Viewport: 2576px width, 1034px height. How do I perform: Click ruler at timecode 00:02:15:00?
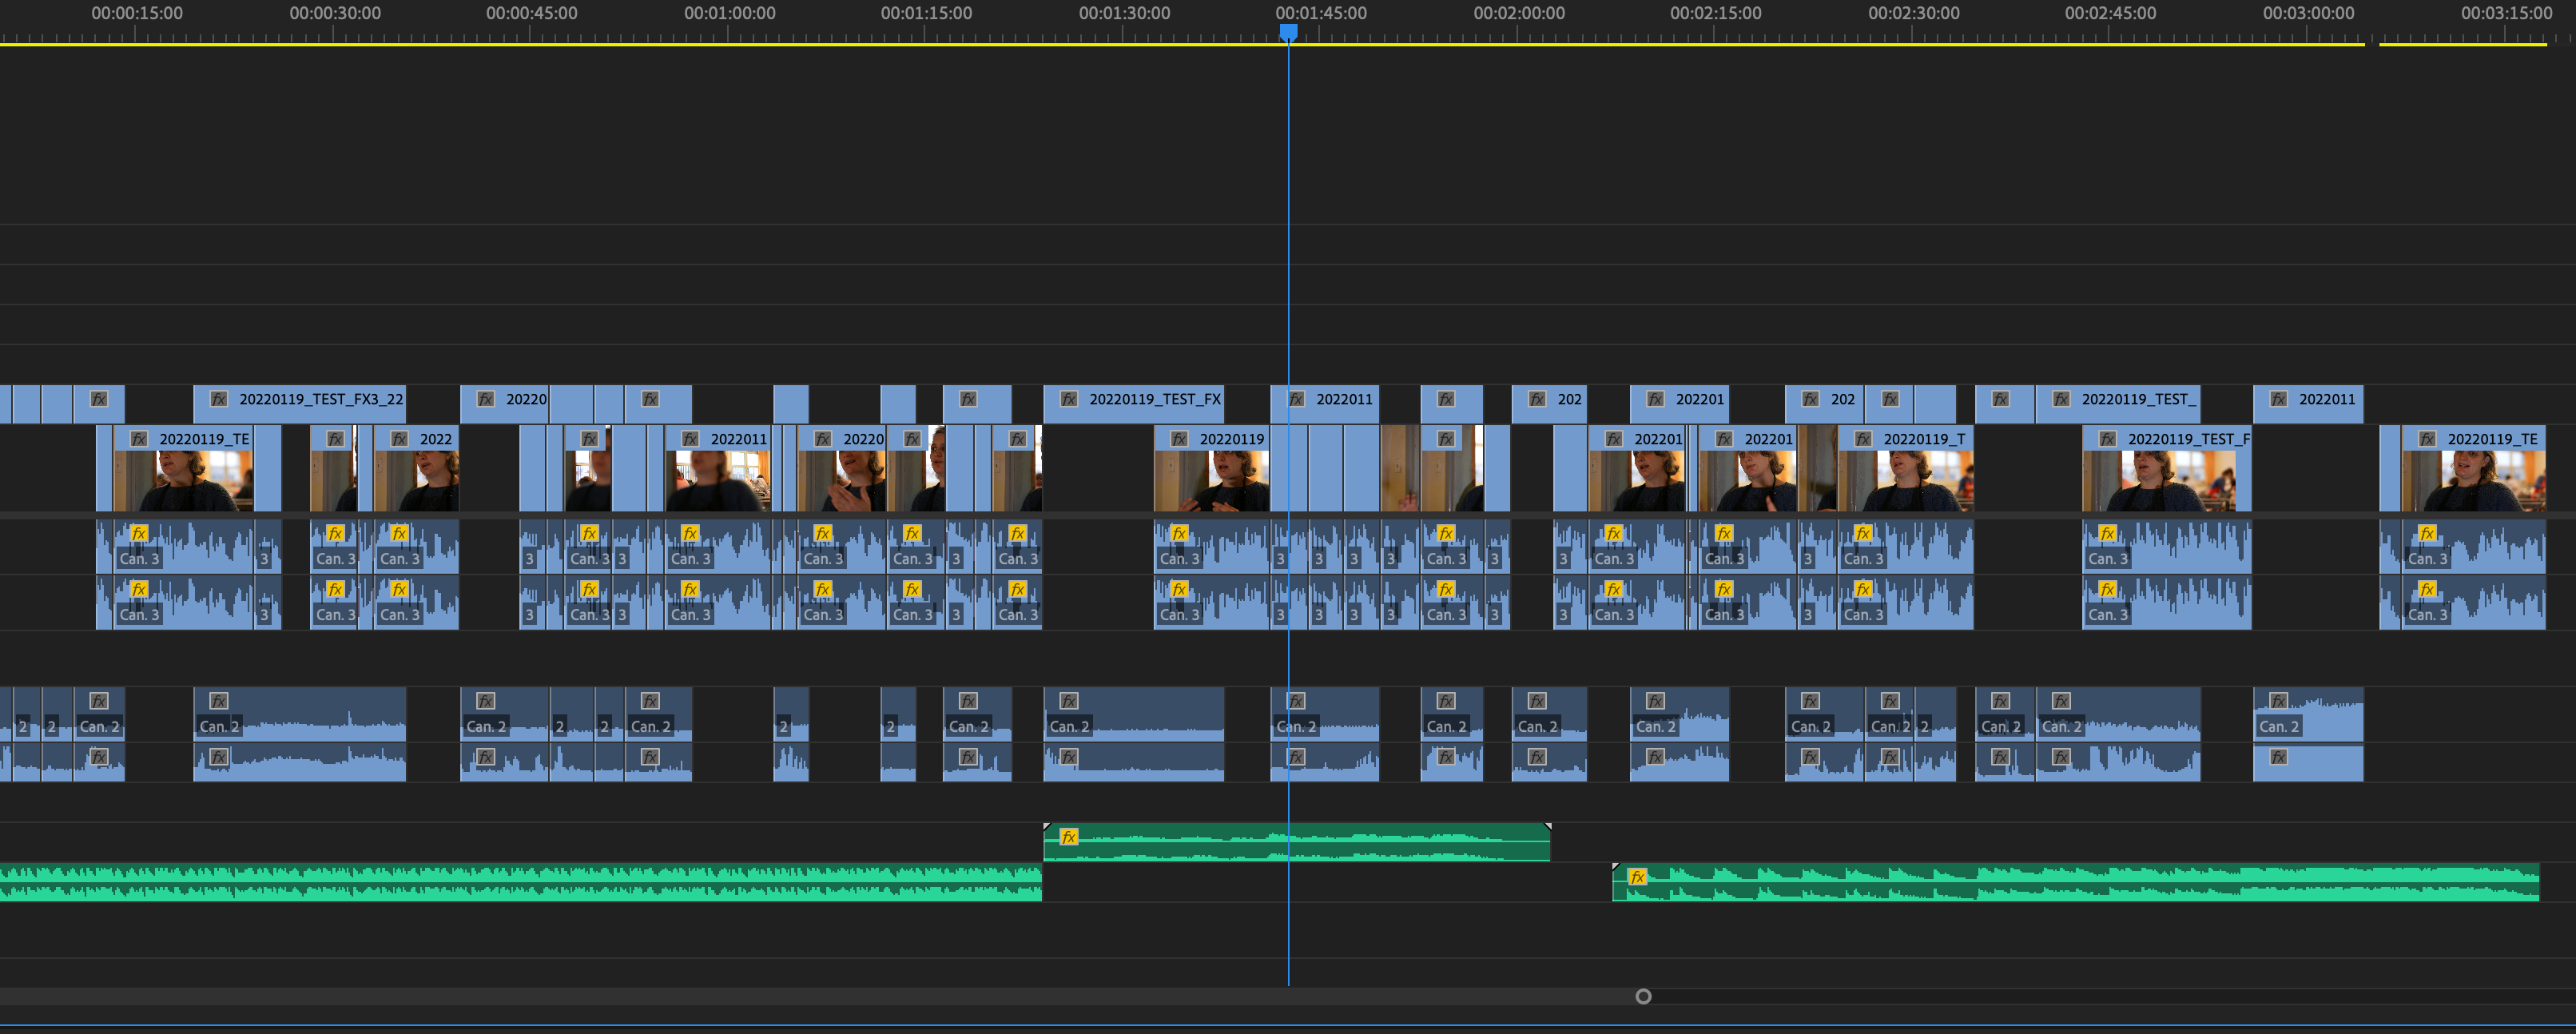click(1716, 13)
